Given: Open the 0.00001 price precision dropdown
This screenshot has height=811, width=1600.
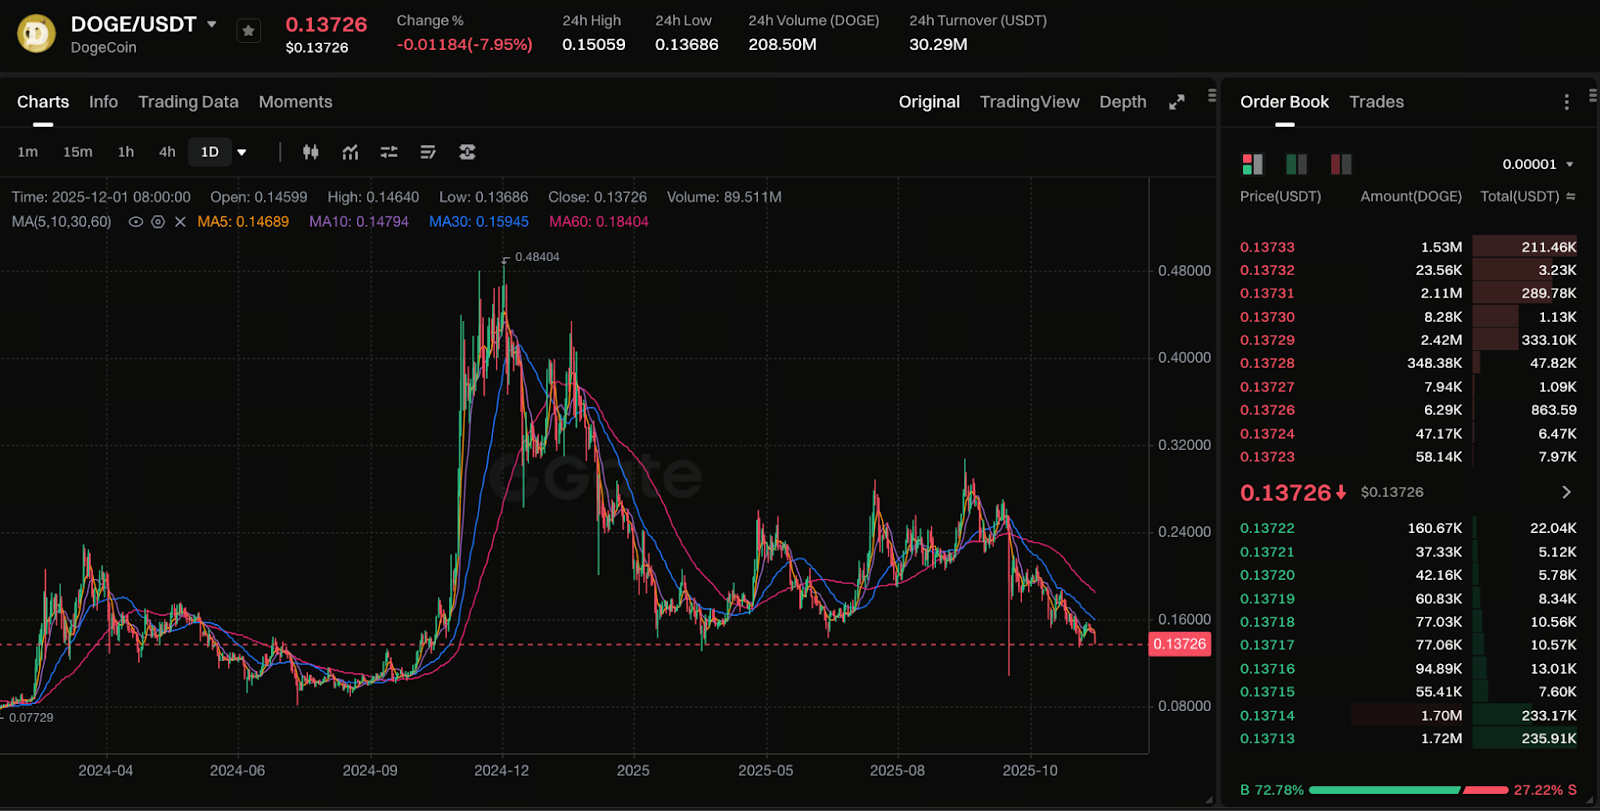Looking at the screenshot, I should pyautogui.click(x=1538, y=164).
